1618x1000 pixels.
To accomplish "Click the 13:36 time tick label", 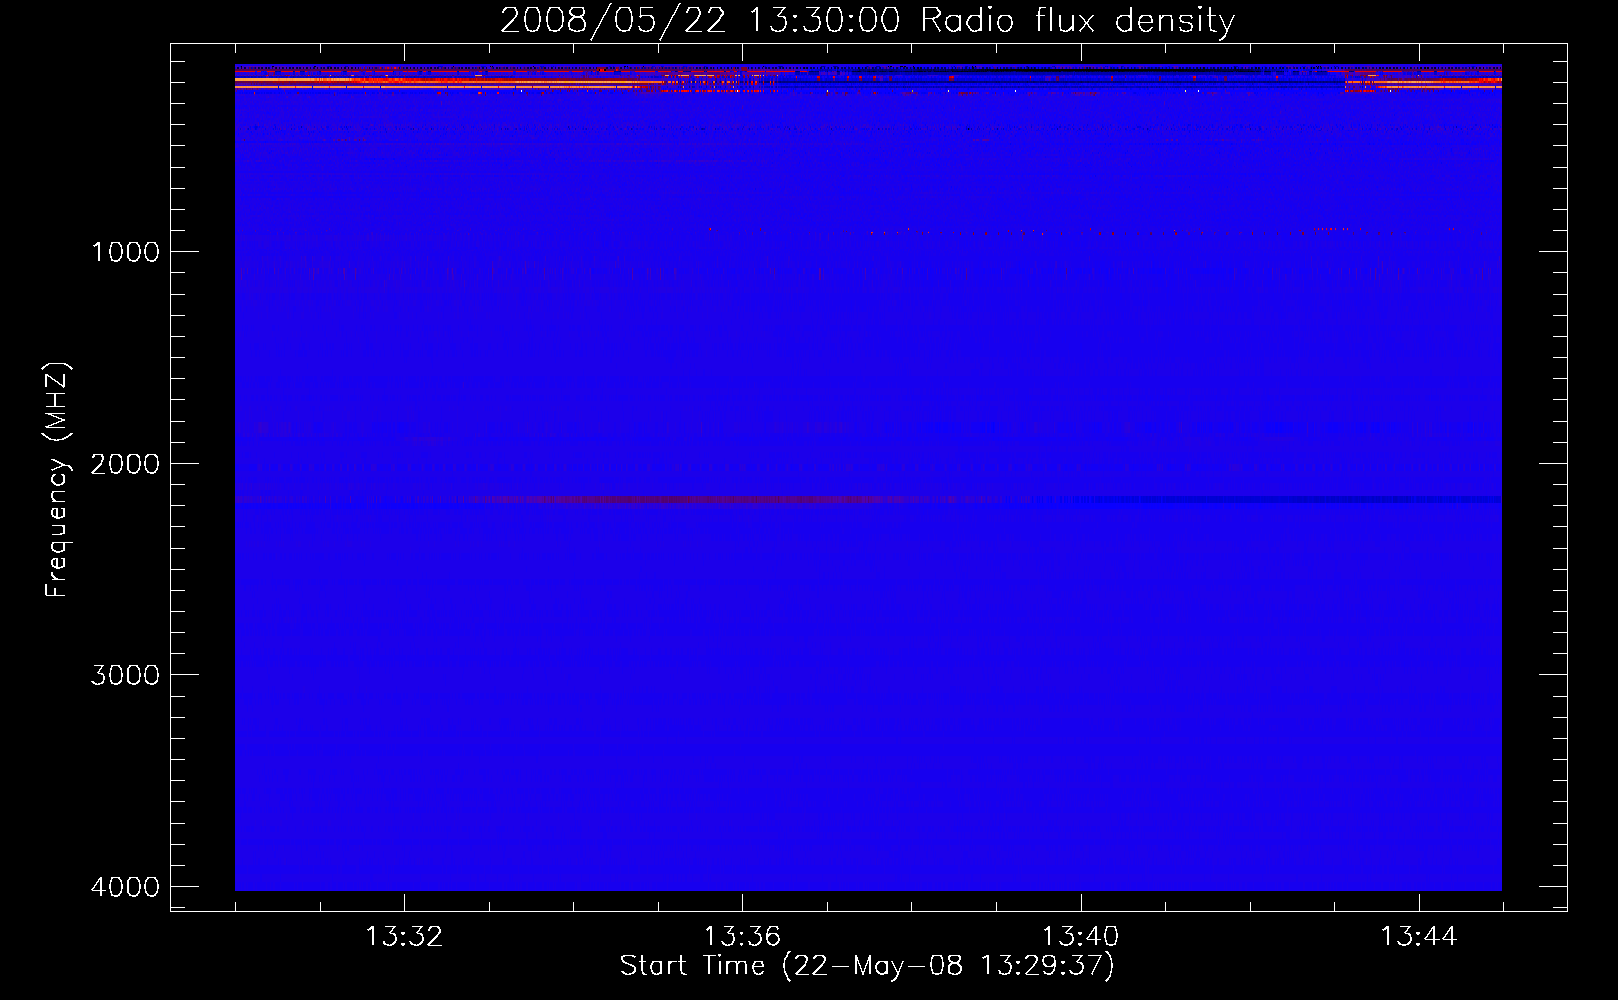I will pos(742,937).
